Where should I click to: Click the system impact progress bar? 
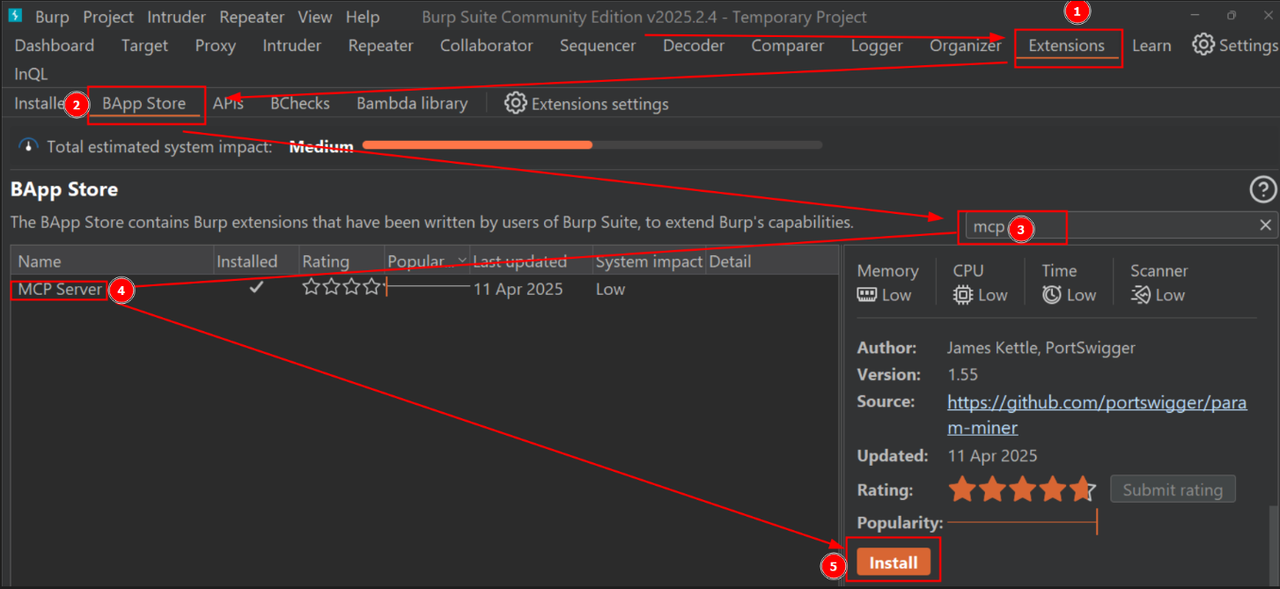(x=592, y=145)
